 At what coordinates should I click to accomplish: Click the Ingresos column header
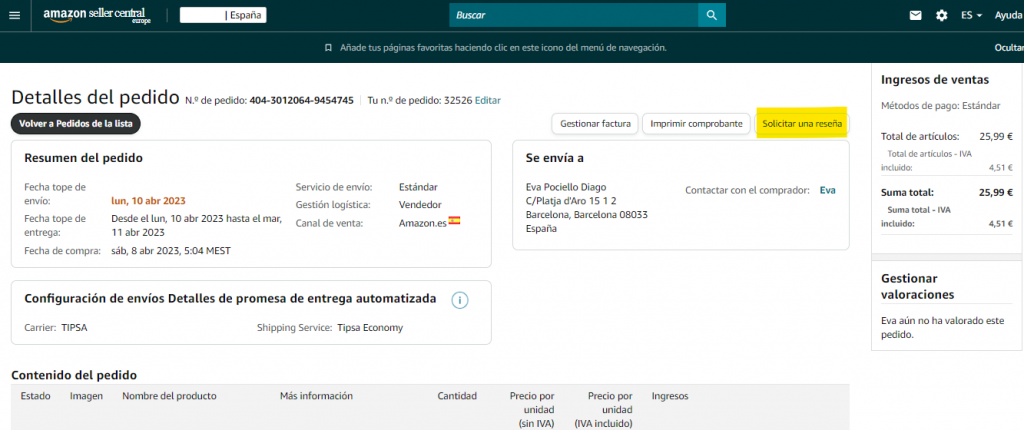[x=670, y=396]
